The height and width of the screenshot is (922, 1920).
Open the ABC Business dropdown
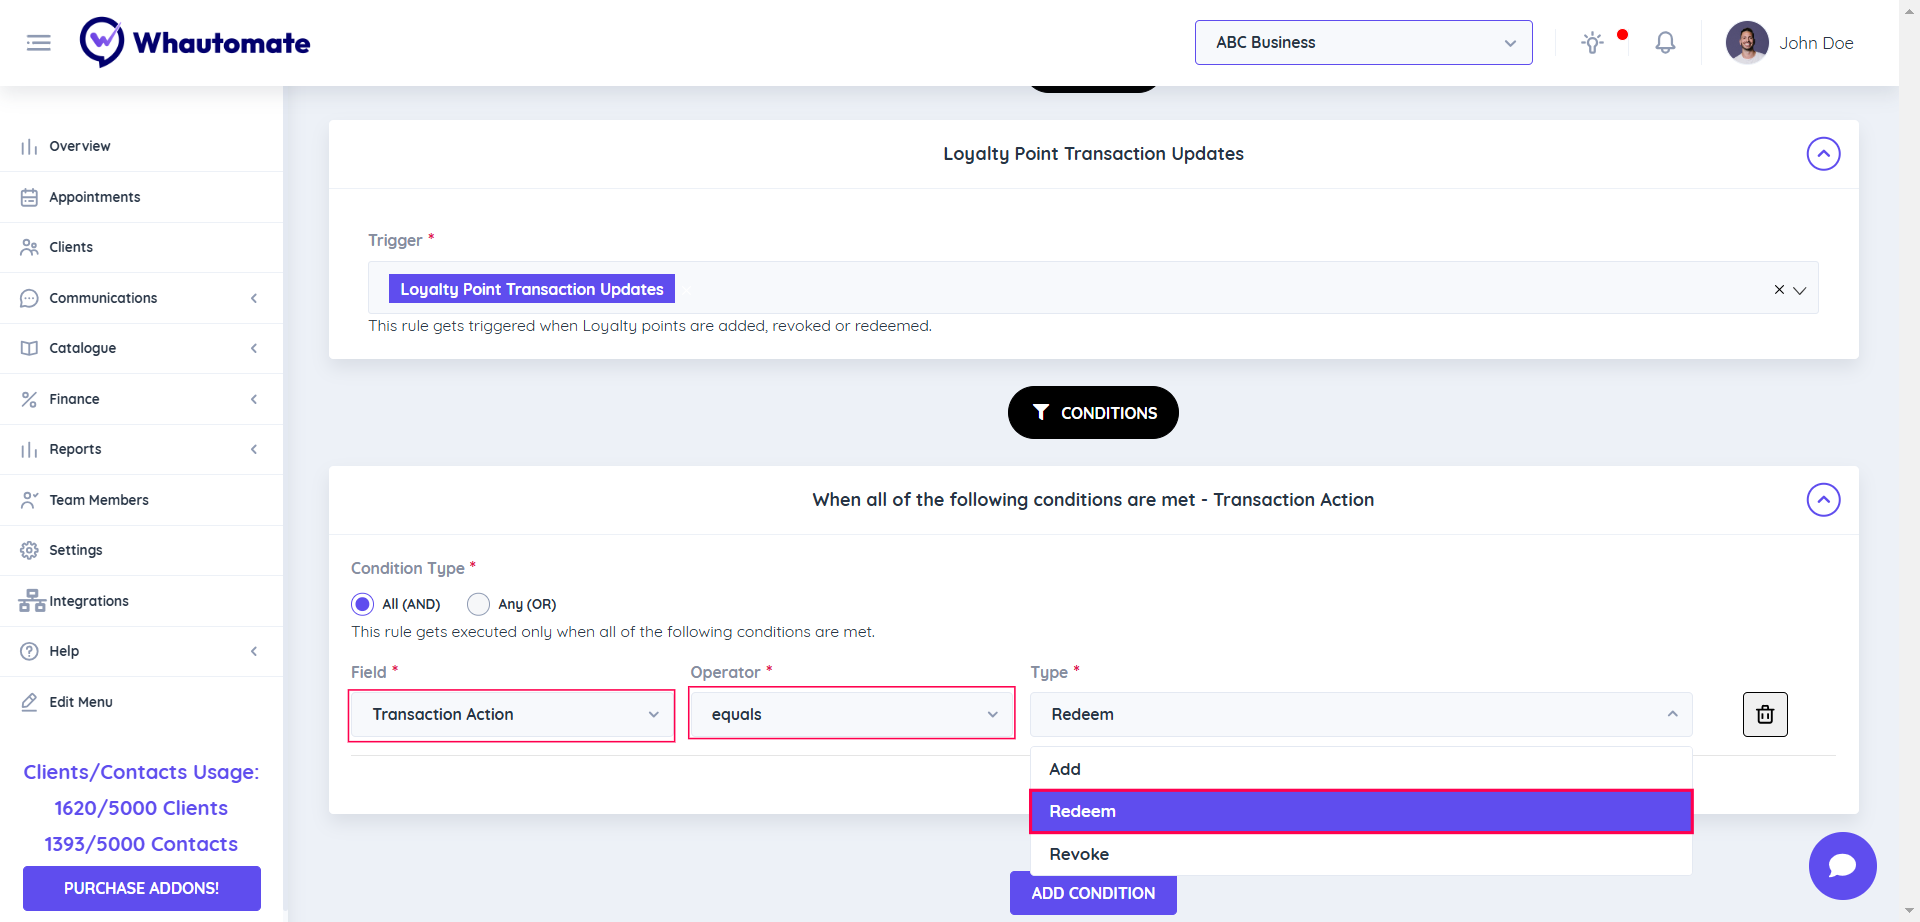coord(1363,43)
